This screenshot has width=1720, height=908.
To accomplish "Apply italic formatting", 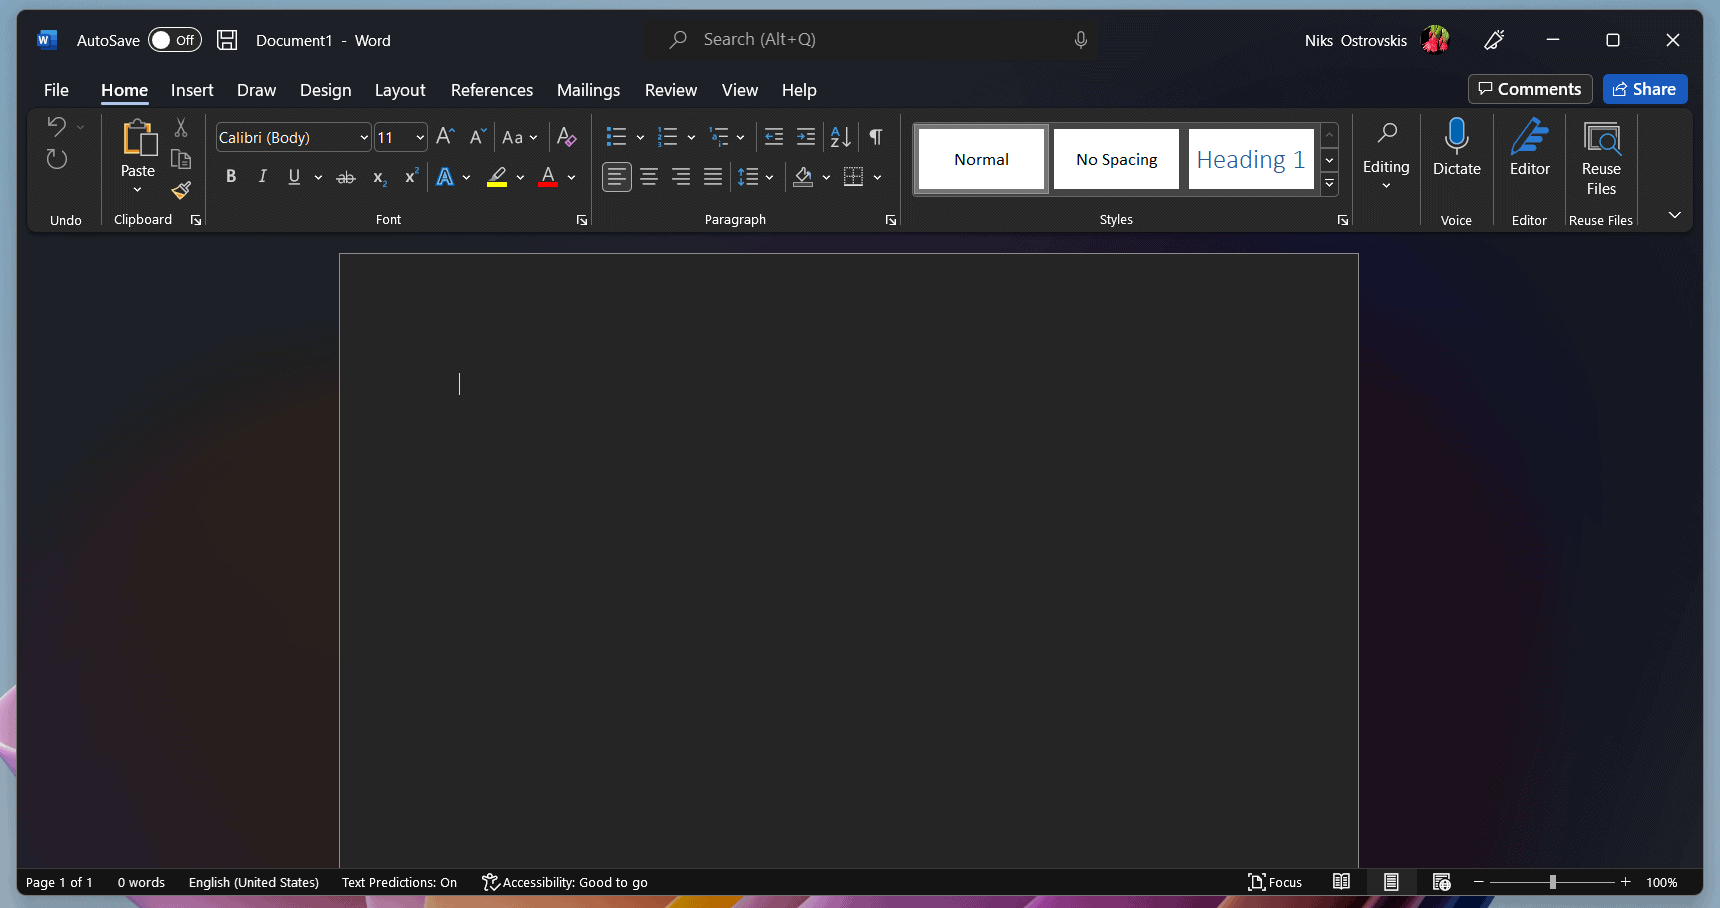I will click(262, 177).
